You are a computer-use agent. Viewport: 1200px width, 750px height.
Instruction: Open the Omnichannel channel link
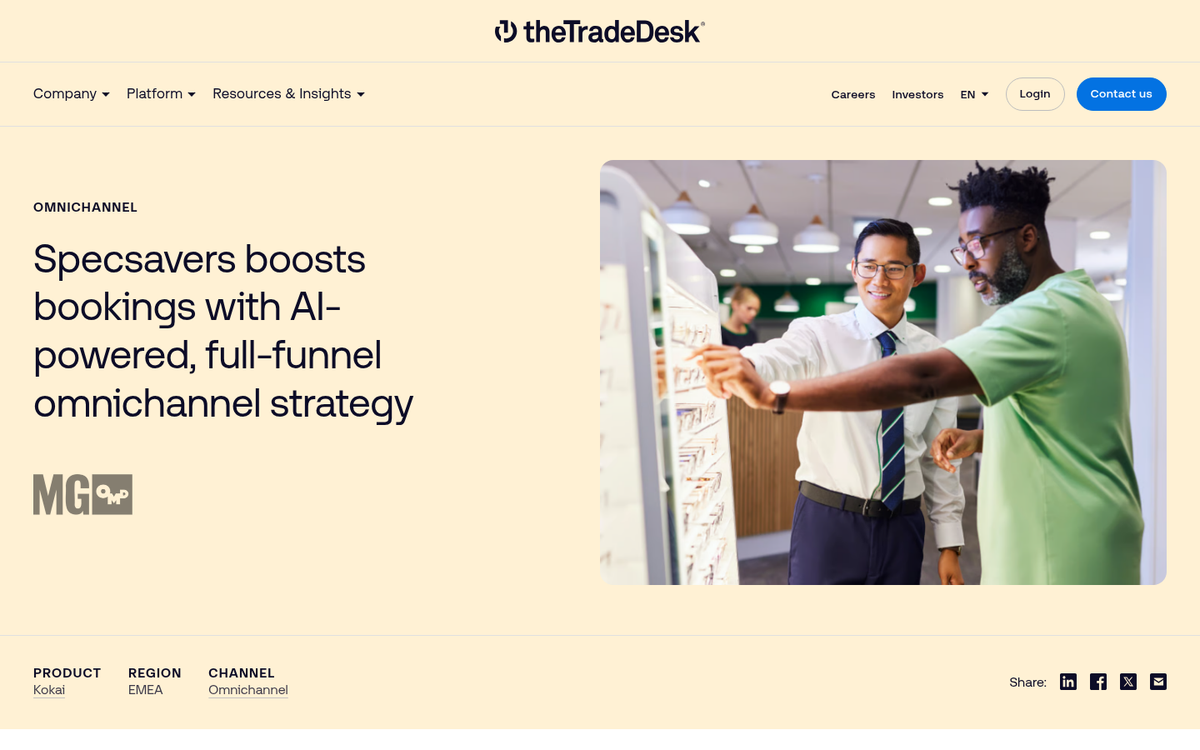pyautogui.click(x=247, y=689)
